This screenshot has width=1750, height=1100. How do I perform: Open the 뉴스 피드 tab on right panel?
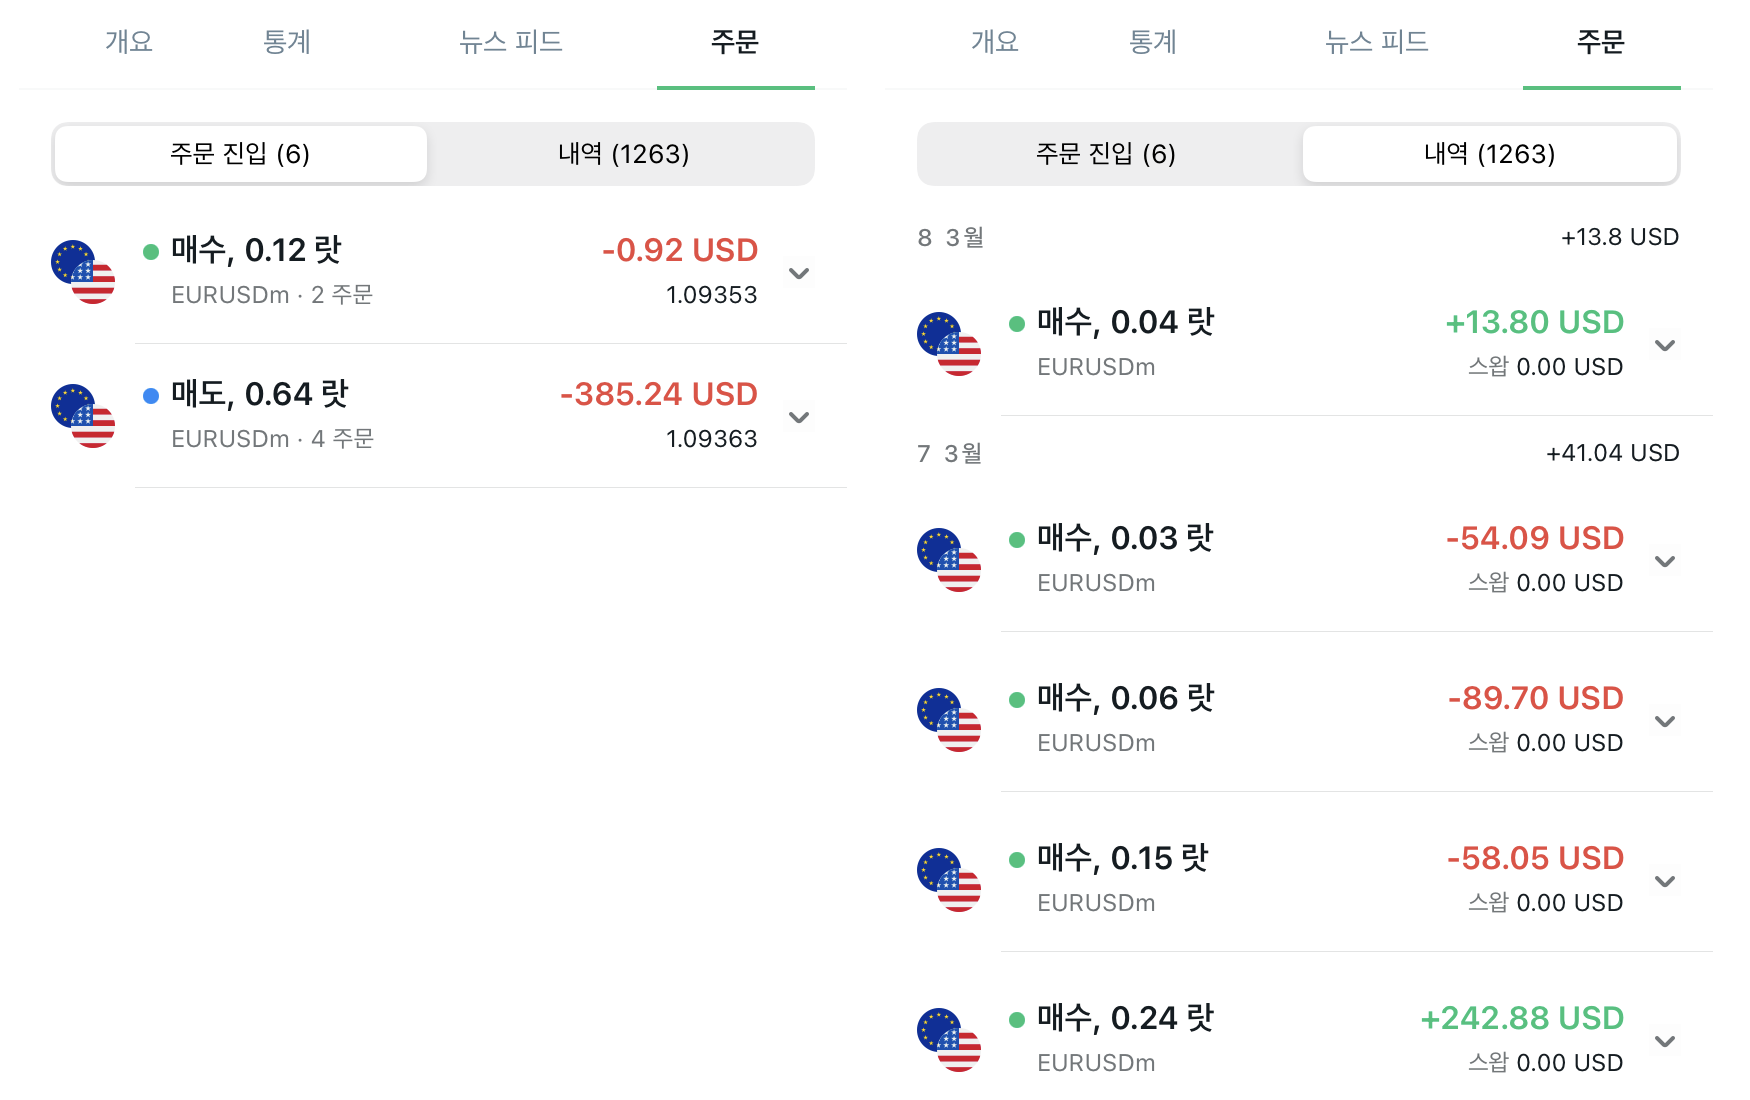pos(1376,42)
